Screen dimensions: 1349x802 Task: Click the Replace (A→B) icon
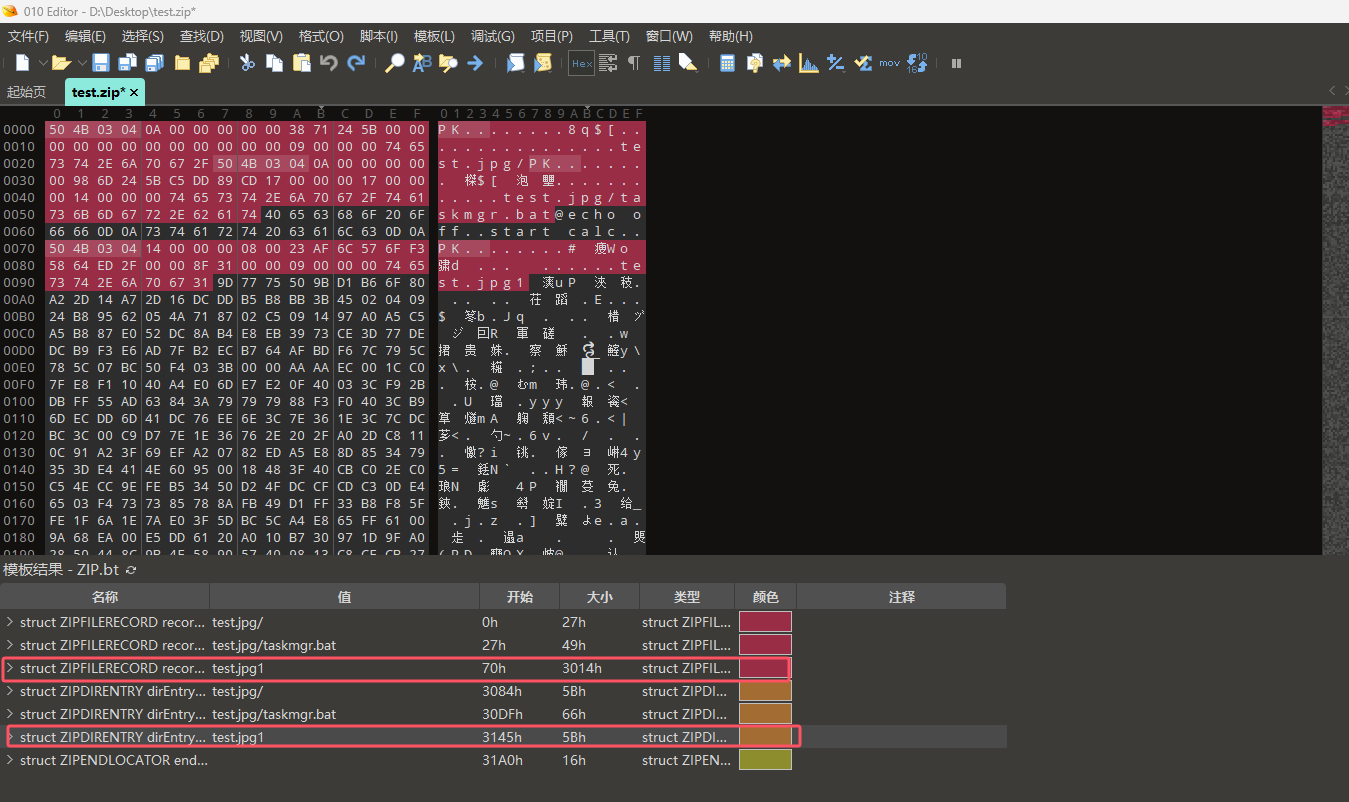pos(422,63)
